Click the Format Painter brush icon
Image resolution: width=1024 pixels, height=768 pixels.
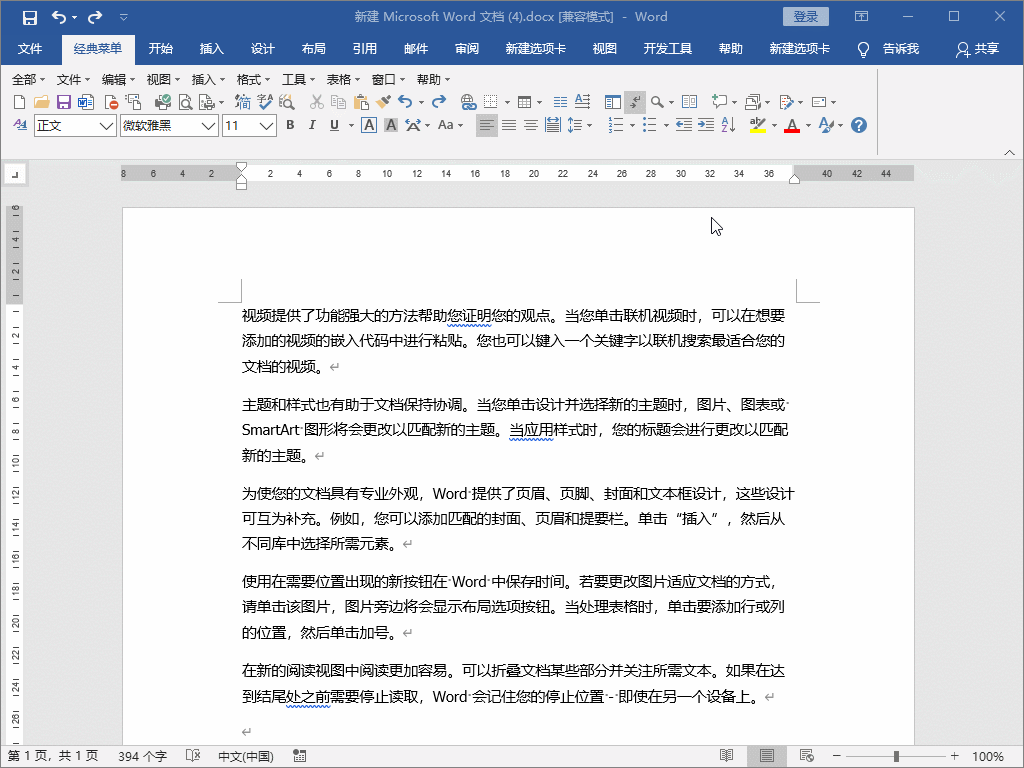pos(383,102)
